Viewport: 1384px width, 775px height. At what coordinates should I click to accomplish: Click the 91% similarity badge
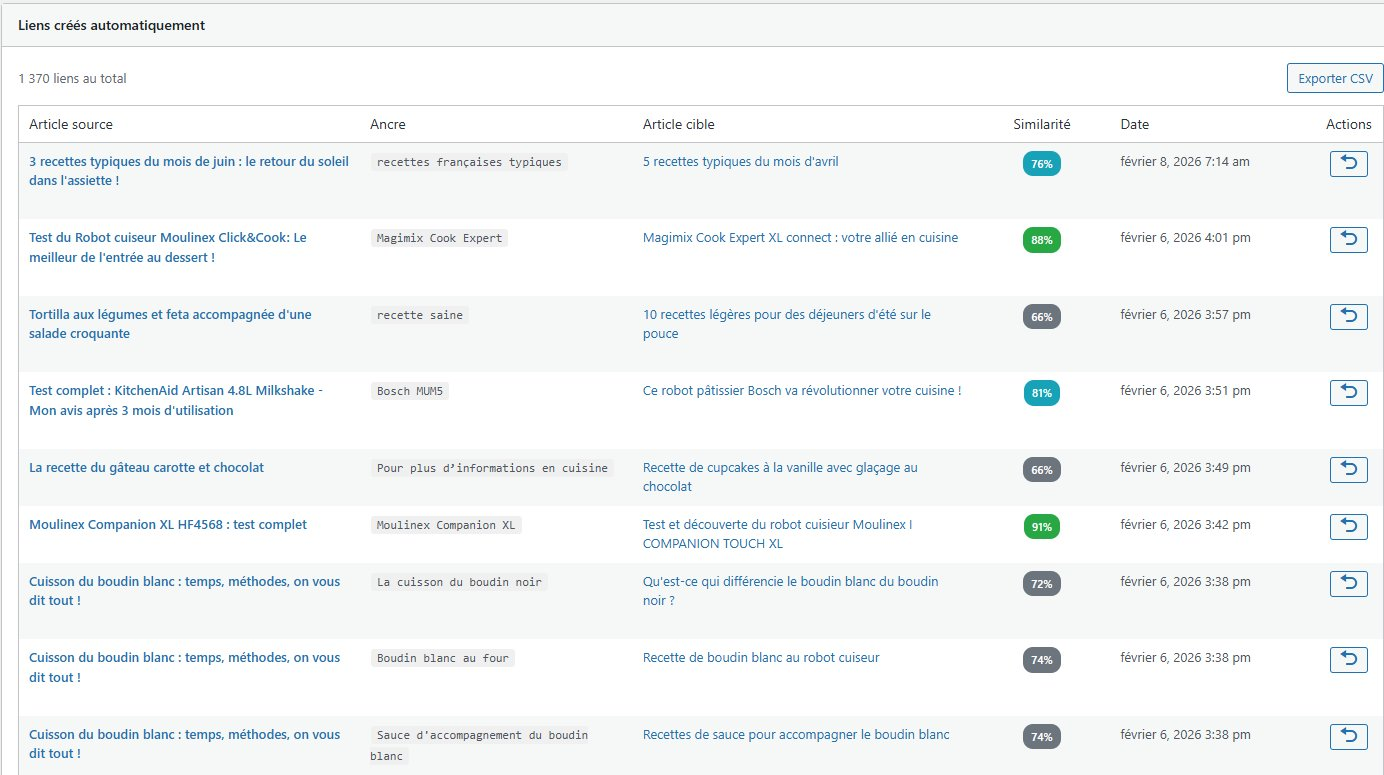(x=1041, y=526)
